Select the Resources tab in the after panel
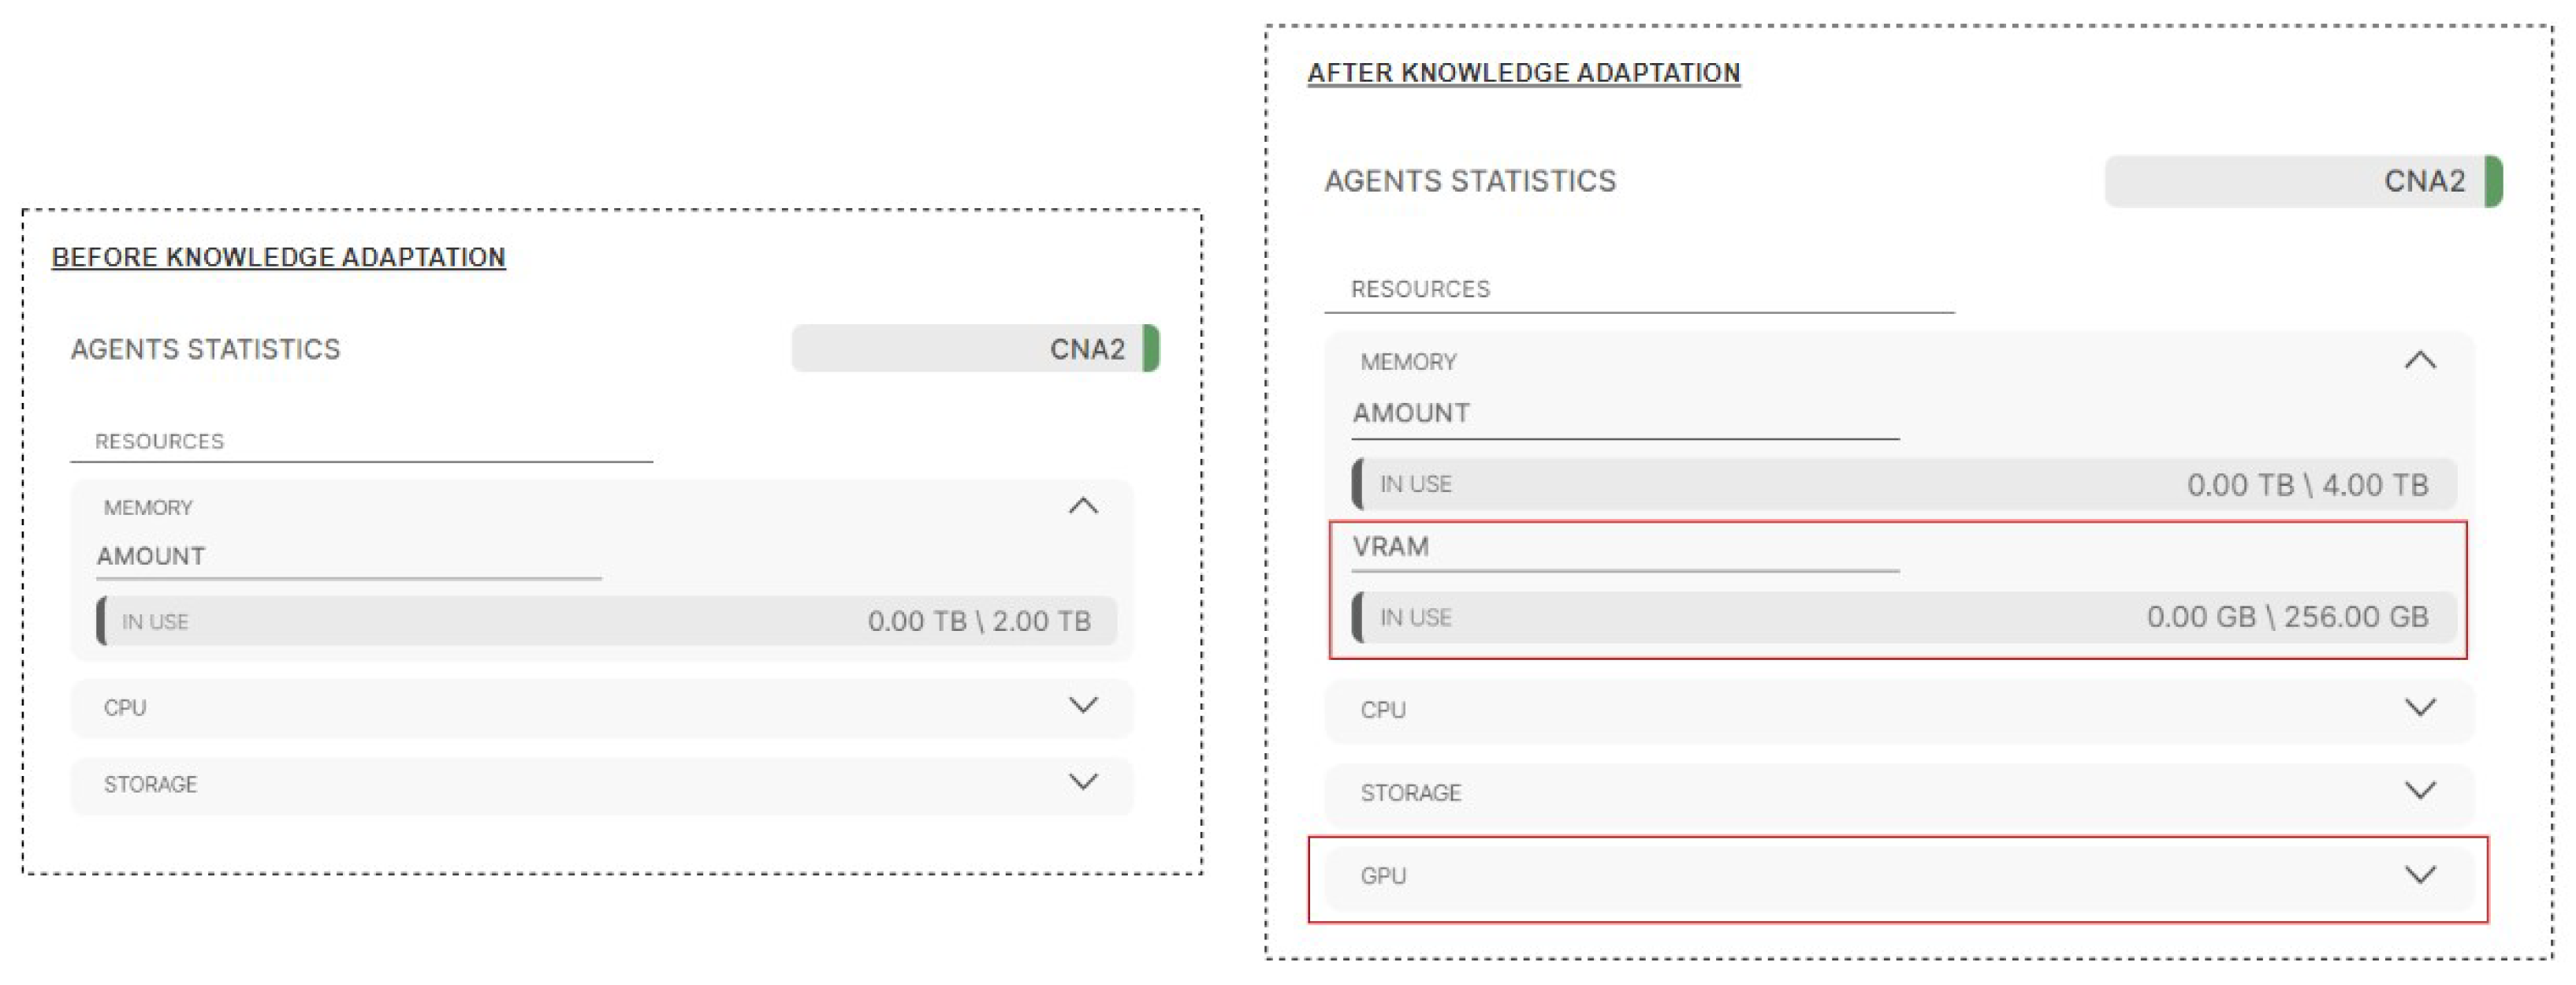 coord(1420,289)
